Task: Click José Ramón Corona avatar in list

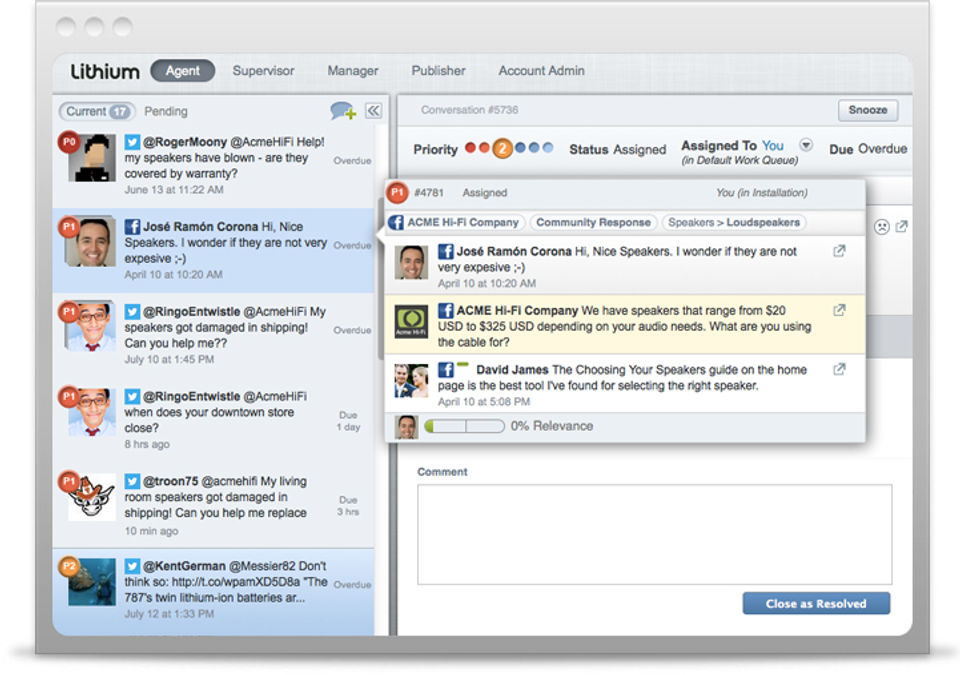Action: tap(92, 242)
